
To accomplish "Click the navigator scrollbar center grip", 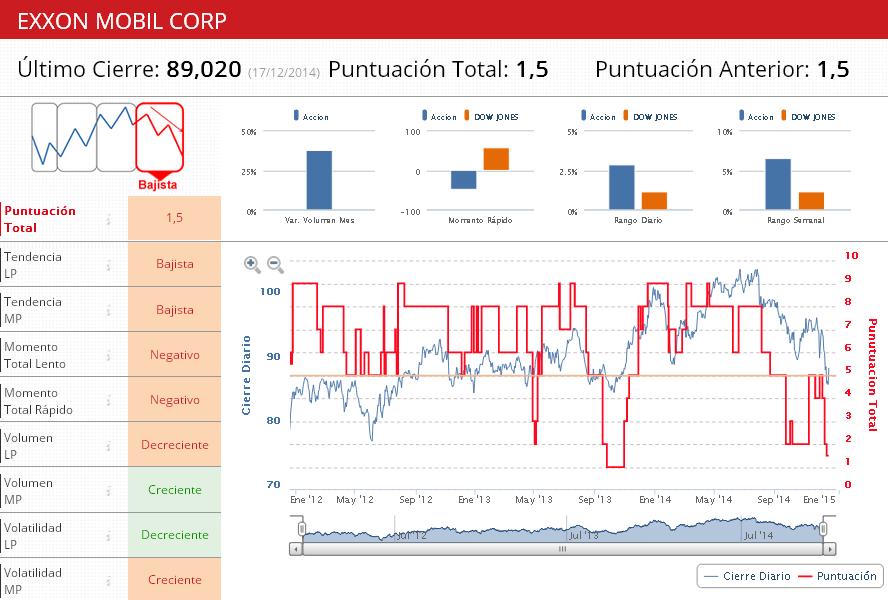I will tap(562, 549).
